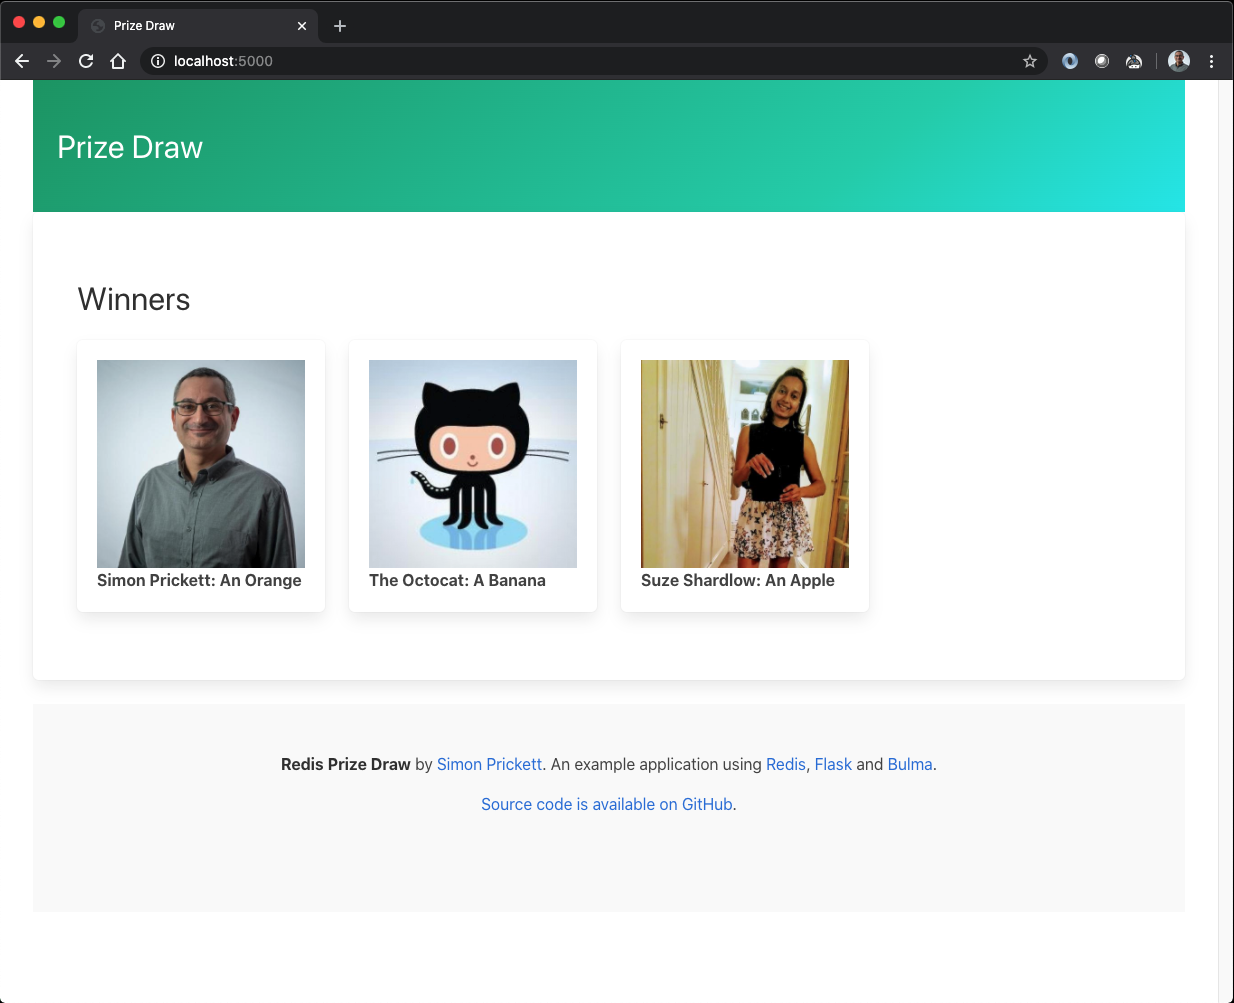The image size is (1234, 1003).
Task: Bookmark this page with the star
Action: click(x=1030, y=61)
